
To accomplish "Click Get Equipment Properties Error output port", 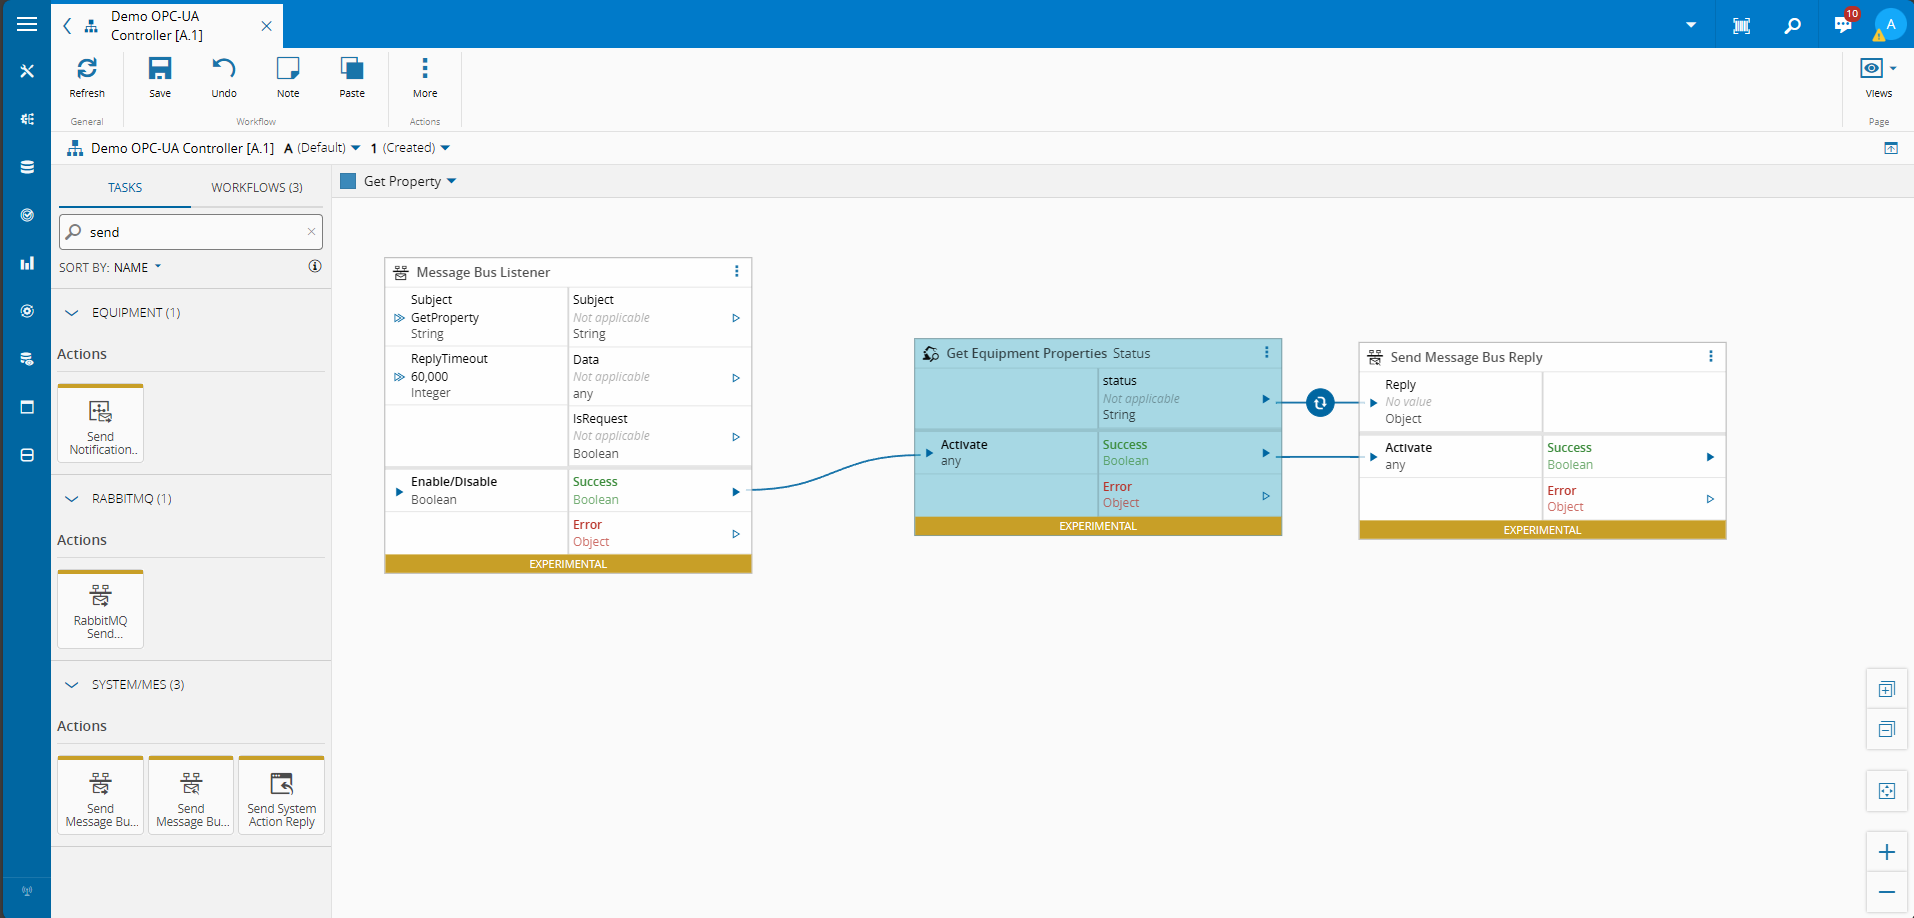I will 1266,496.
